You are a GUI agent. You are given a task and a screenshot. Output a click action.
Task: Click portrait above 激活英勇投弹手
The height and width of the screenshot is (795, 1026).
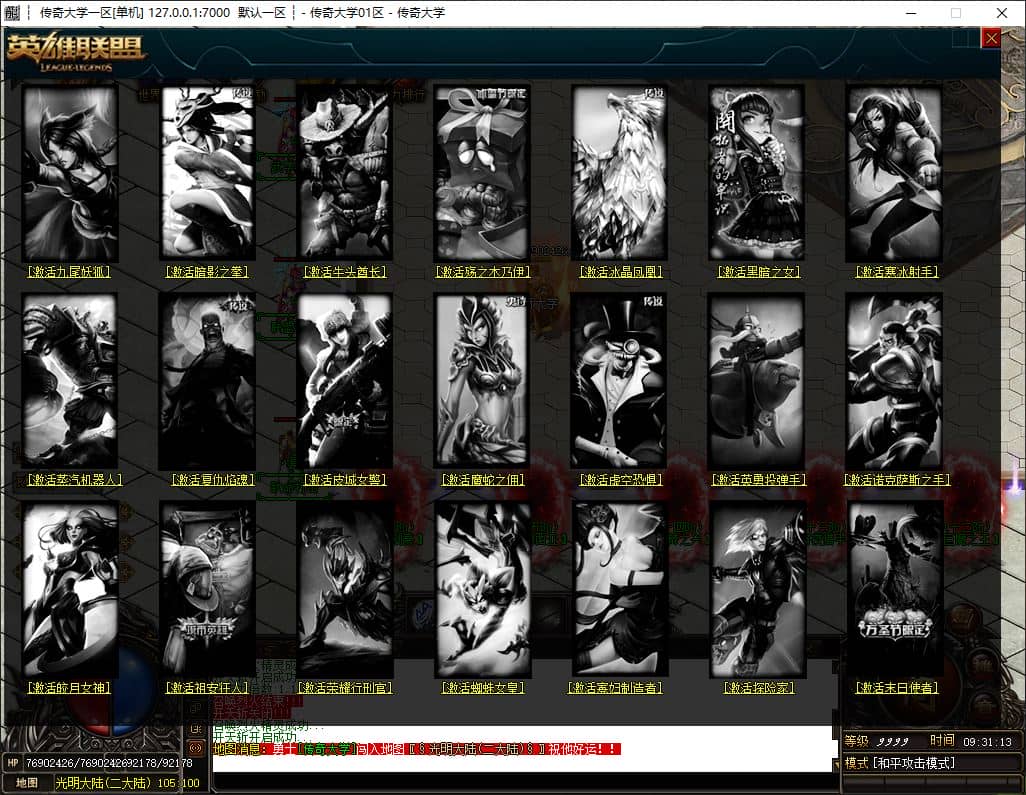pyautogui.click(x=757, y=381)
